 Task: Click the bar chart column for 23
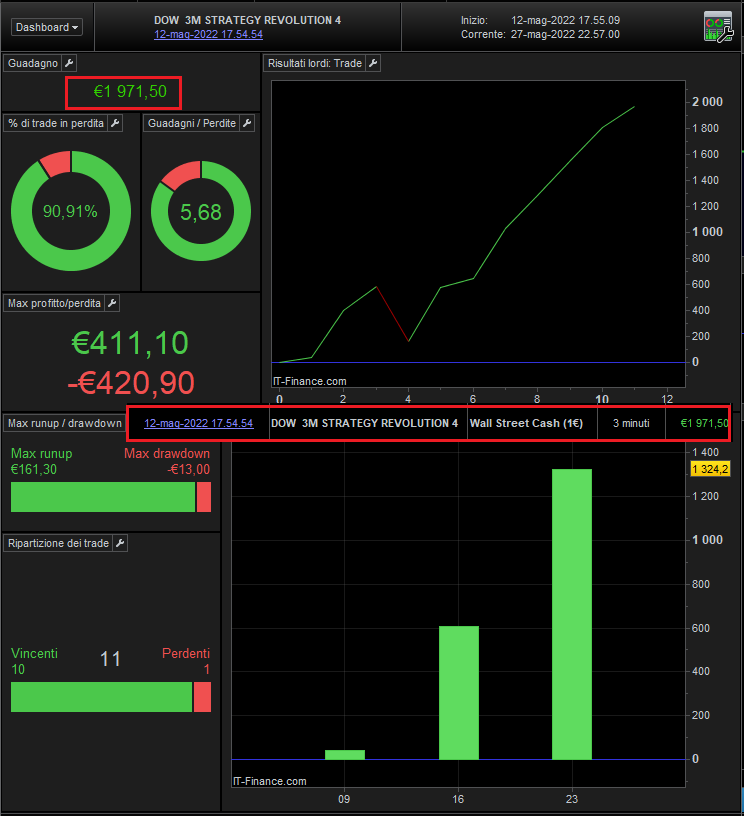572,614
